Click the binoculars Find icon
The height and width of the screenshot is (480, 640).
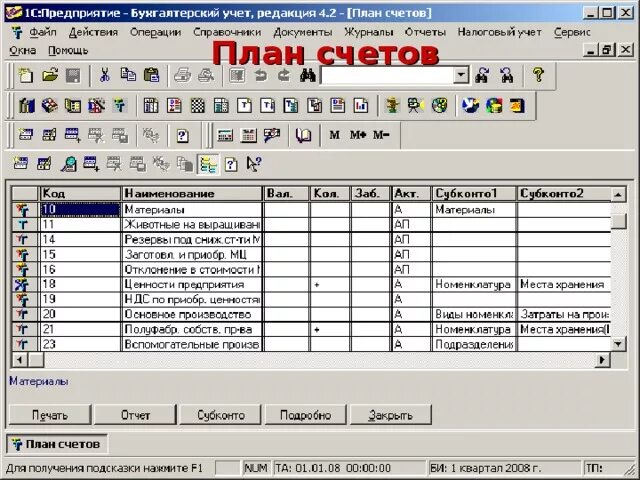click(x=308, y=76)
